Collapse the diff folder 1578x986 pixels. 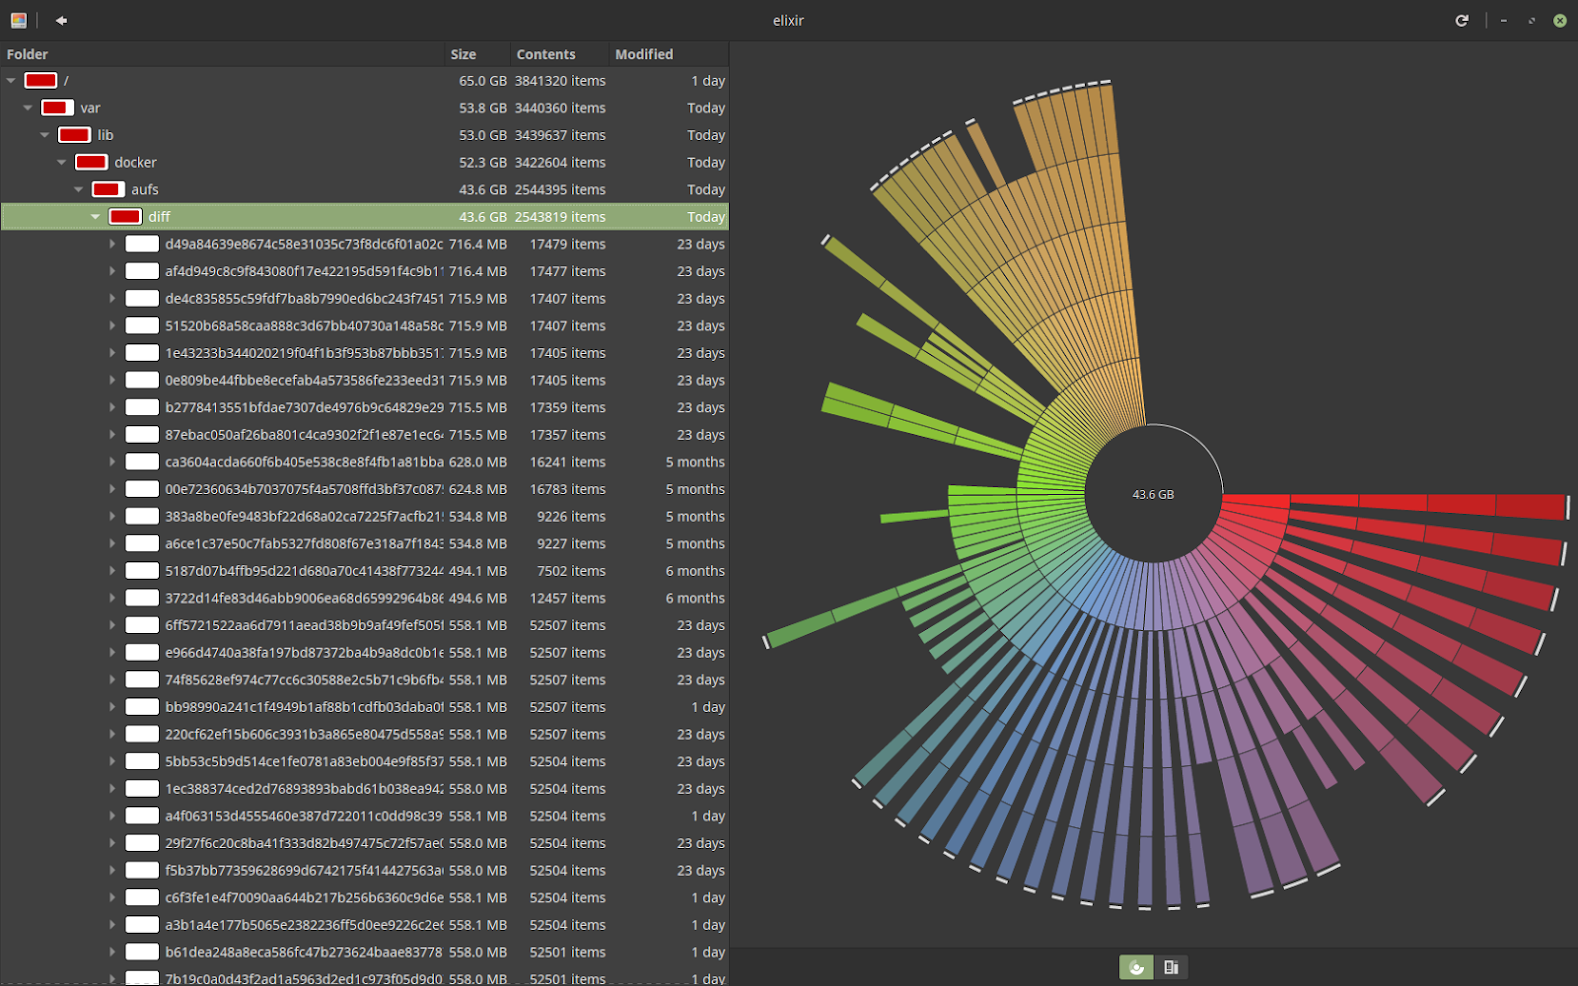click(96, 217)
